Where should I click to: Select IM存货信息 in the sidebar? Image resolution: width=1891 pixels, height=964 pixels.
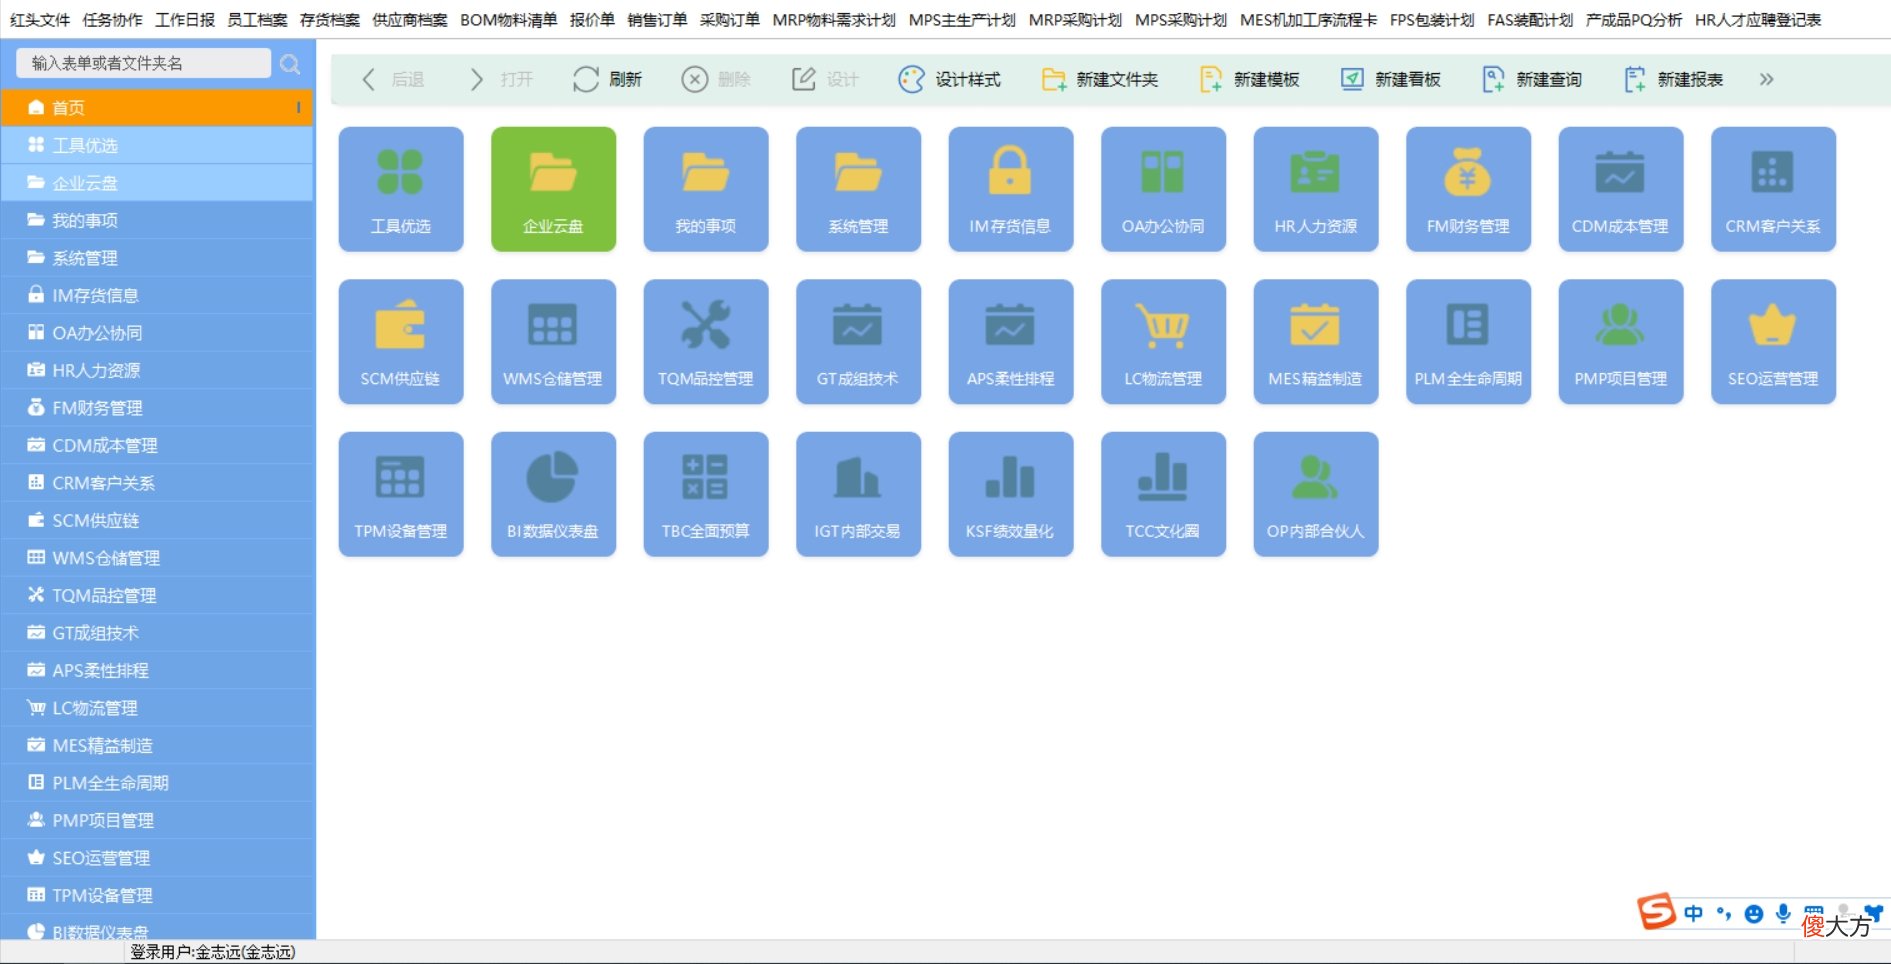pyautogui.click(x=157, y=295)
